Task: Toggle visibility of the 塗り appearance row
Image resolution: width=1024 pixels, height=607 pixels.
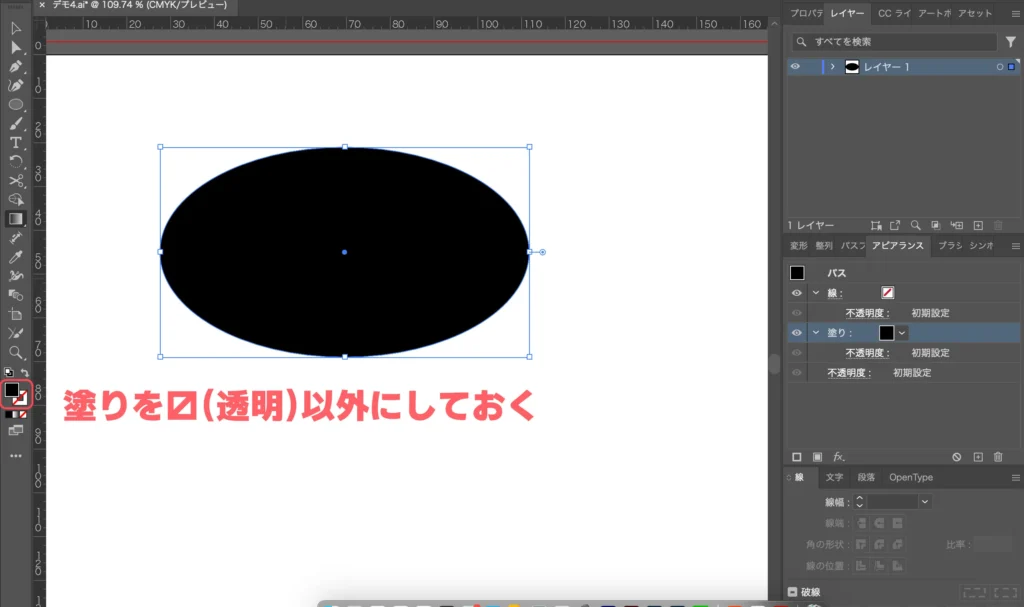Action: tap(796, 332)
